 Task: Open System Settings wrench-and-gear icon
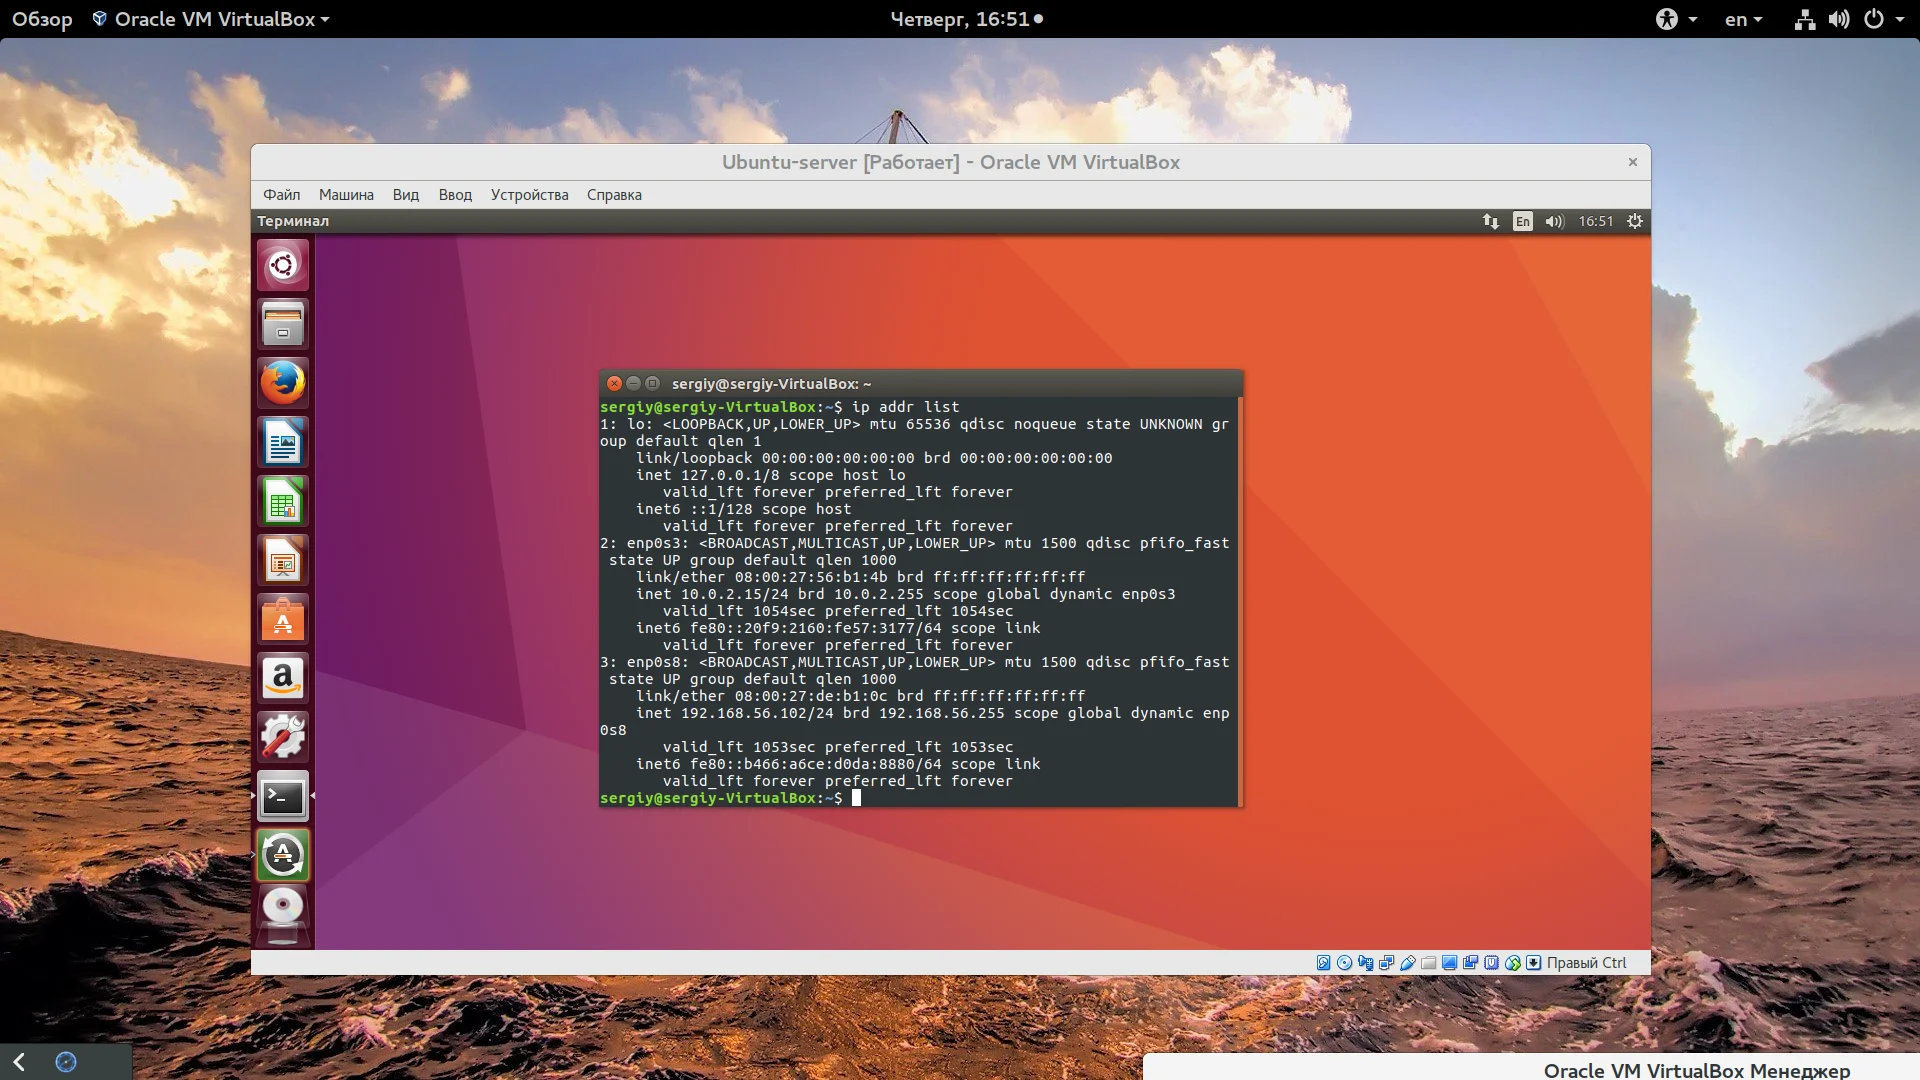click(283, 738)
